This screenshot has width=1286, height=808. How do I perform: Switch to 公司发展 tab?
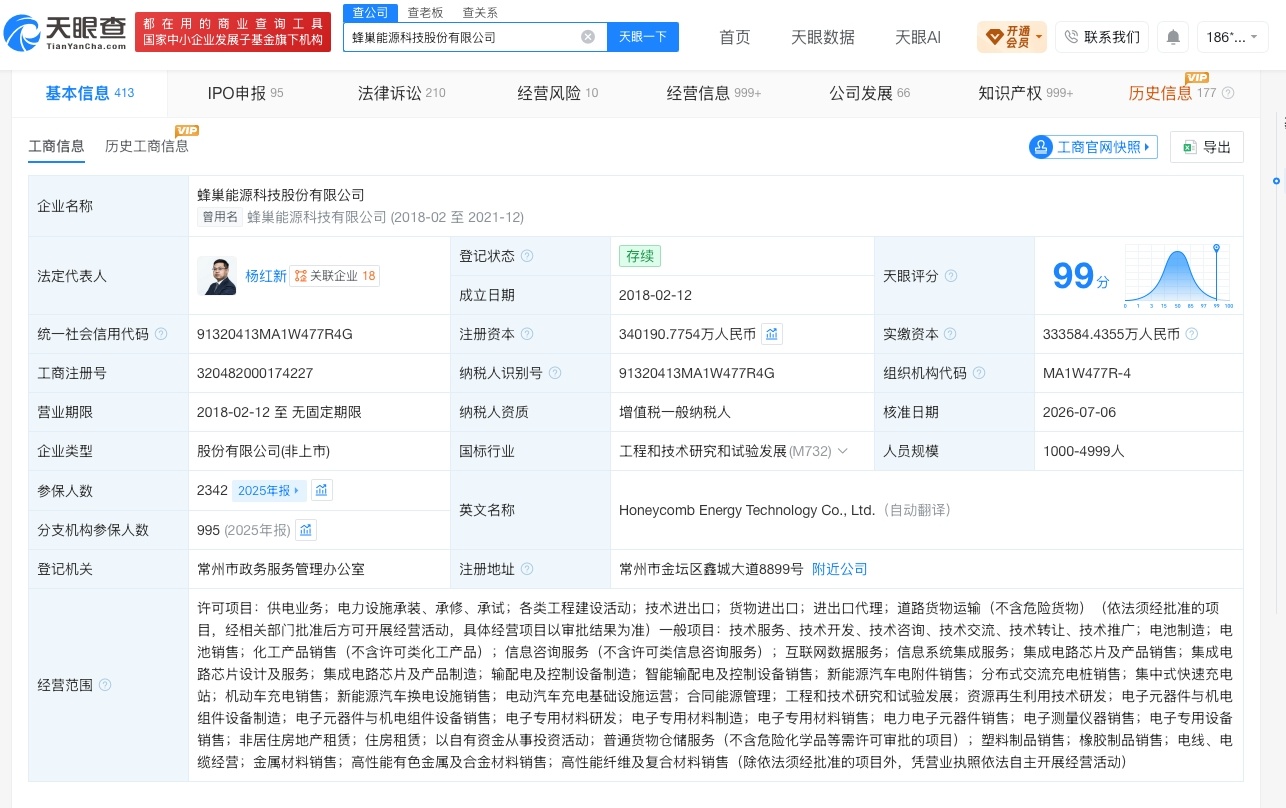click(x=870, y=93)
